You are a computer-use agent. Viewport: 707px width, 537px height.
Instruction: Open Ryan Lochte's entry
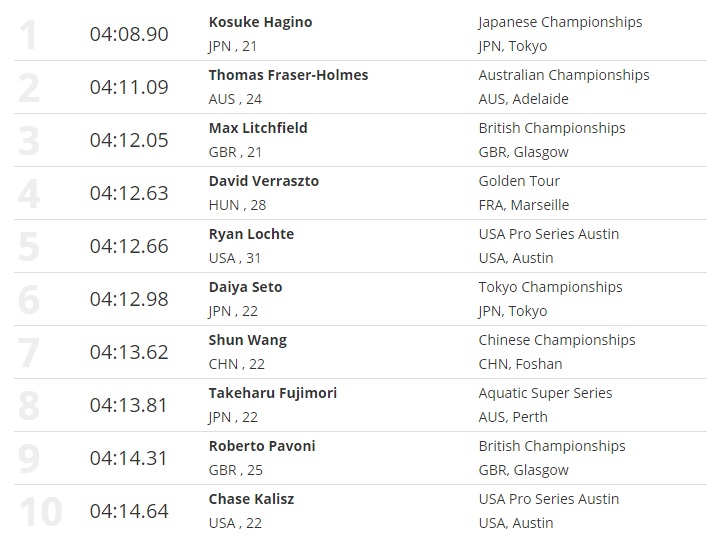(251, 234)
